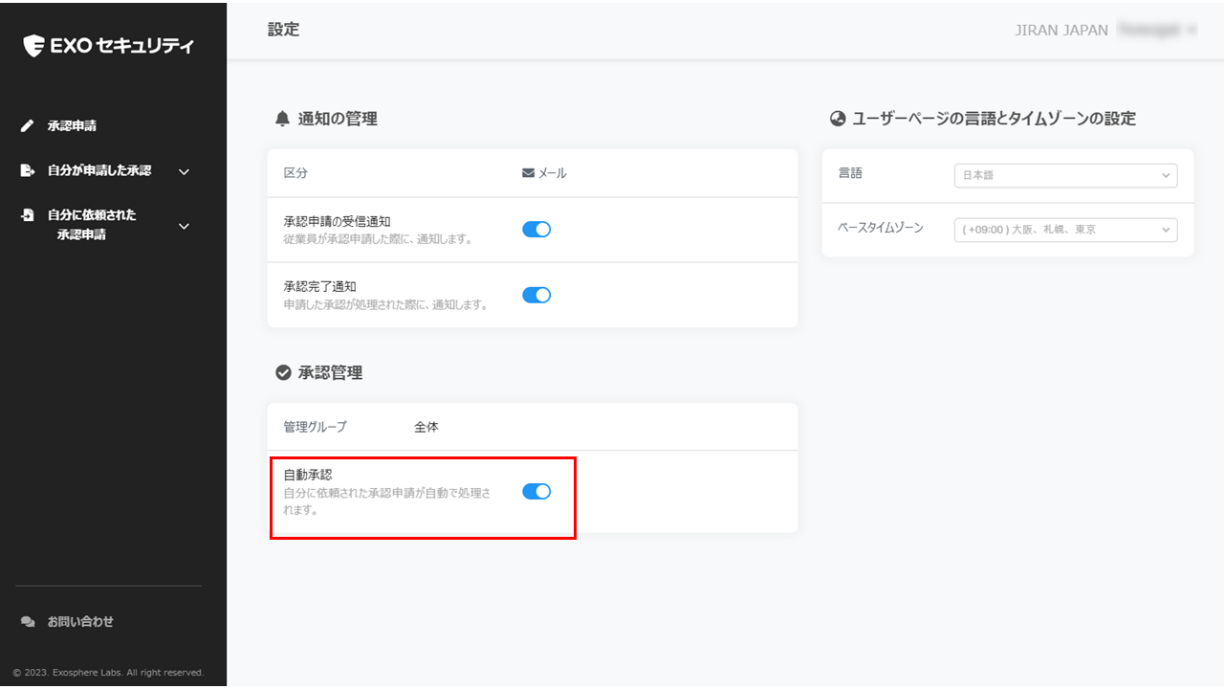Expand the 自分が申請した承認 chevron
The image size is (1224, 689).
tap(184, 172)
